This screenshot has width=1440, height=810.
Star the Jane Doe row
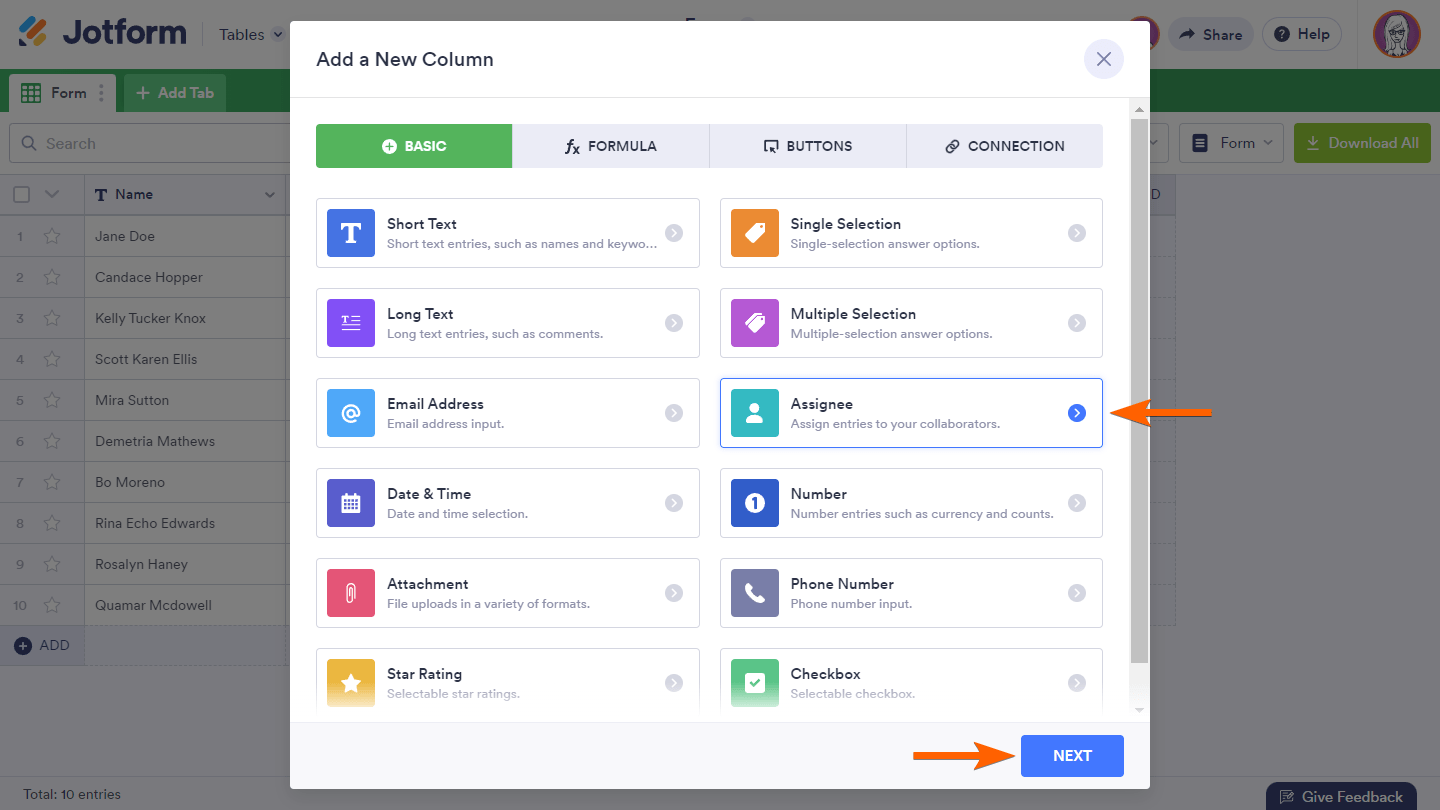52,237
